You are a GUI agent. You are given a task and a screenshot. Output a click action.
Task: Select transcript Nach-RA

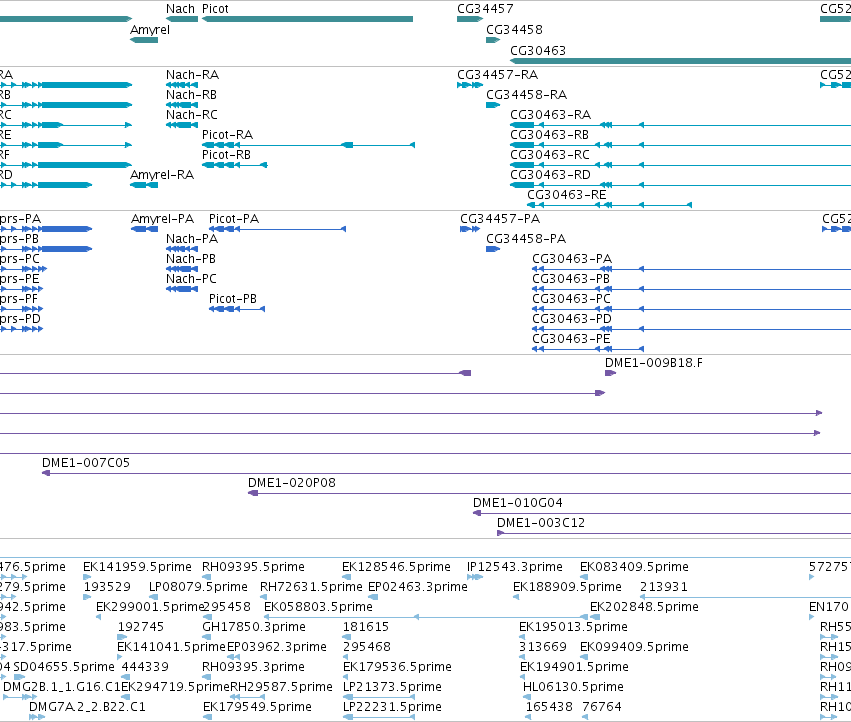click(193, 75)
